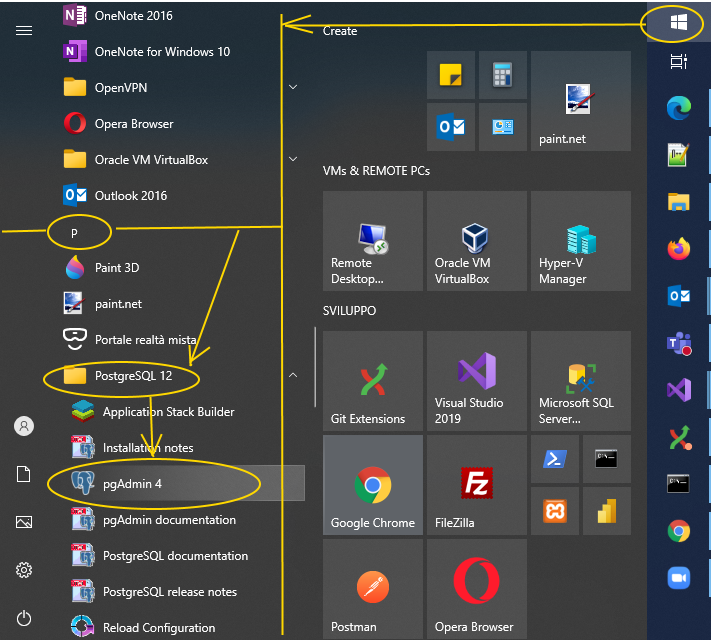Open Settings from the Start sidebar
Screen dimensions: 711x640
point(24,570)
